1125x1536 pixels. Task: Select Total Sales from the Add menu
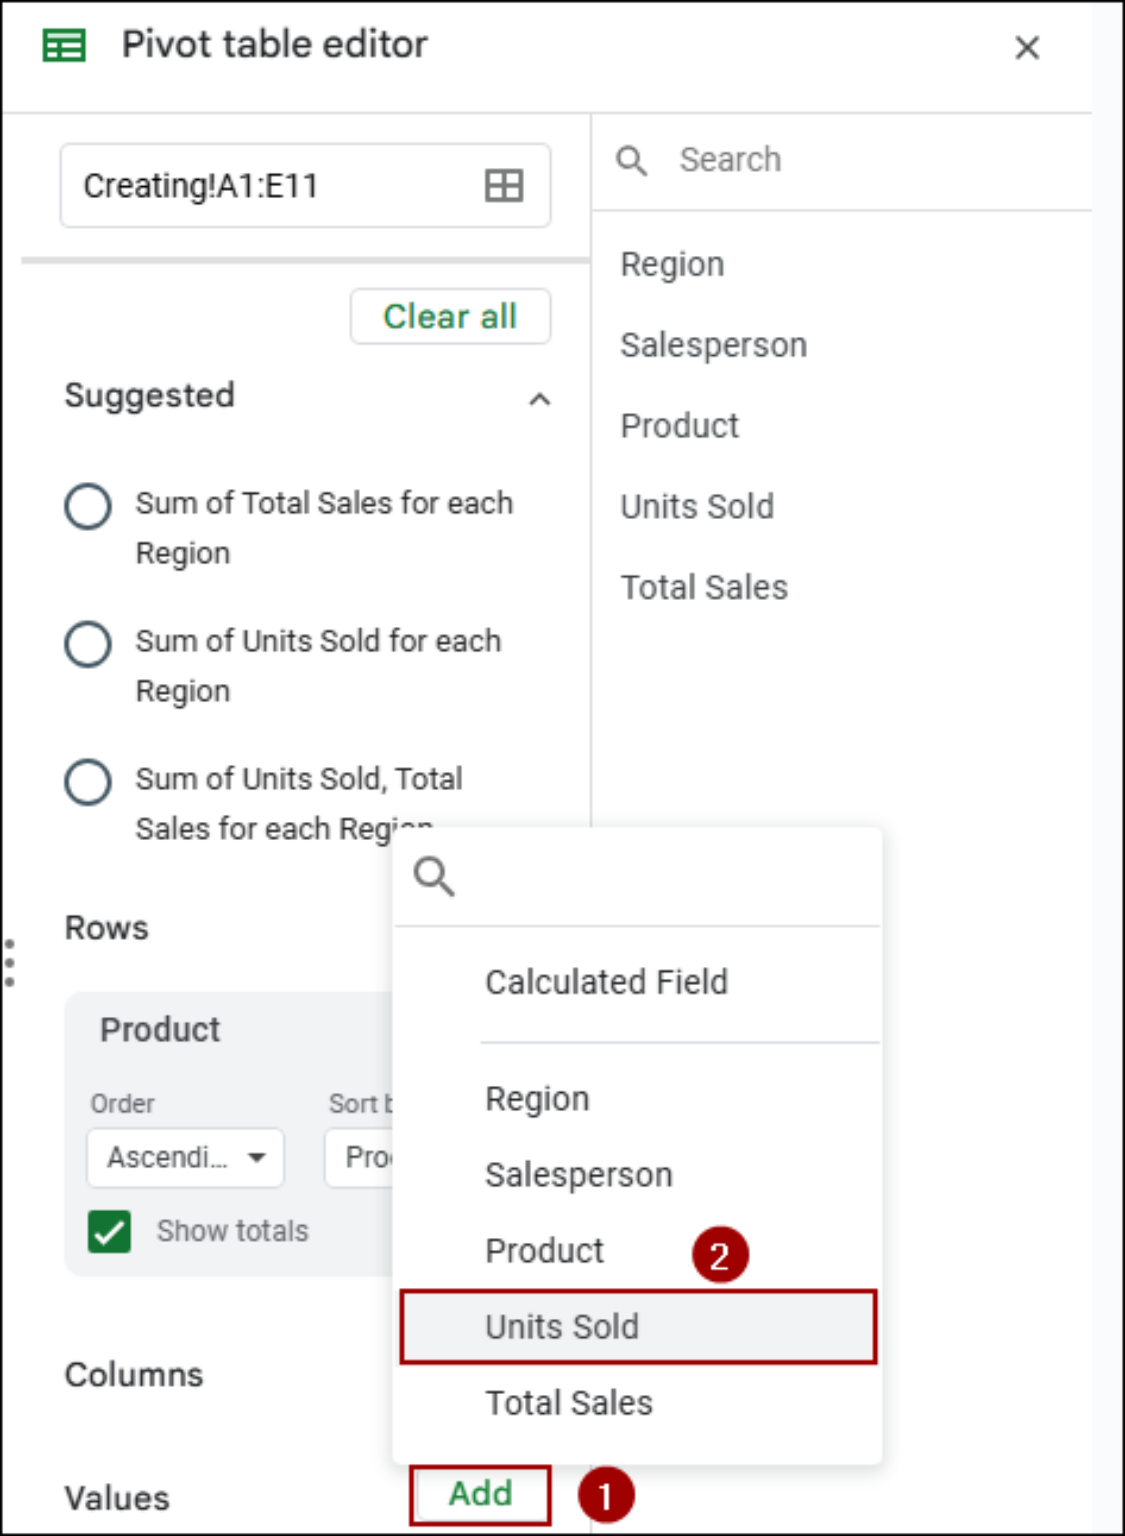click(x=567, y=1403)
